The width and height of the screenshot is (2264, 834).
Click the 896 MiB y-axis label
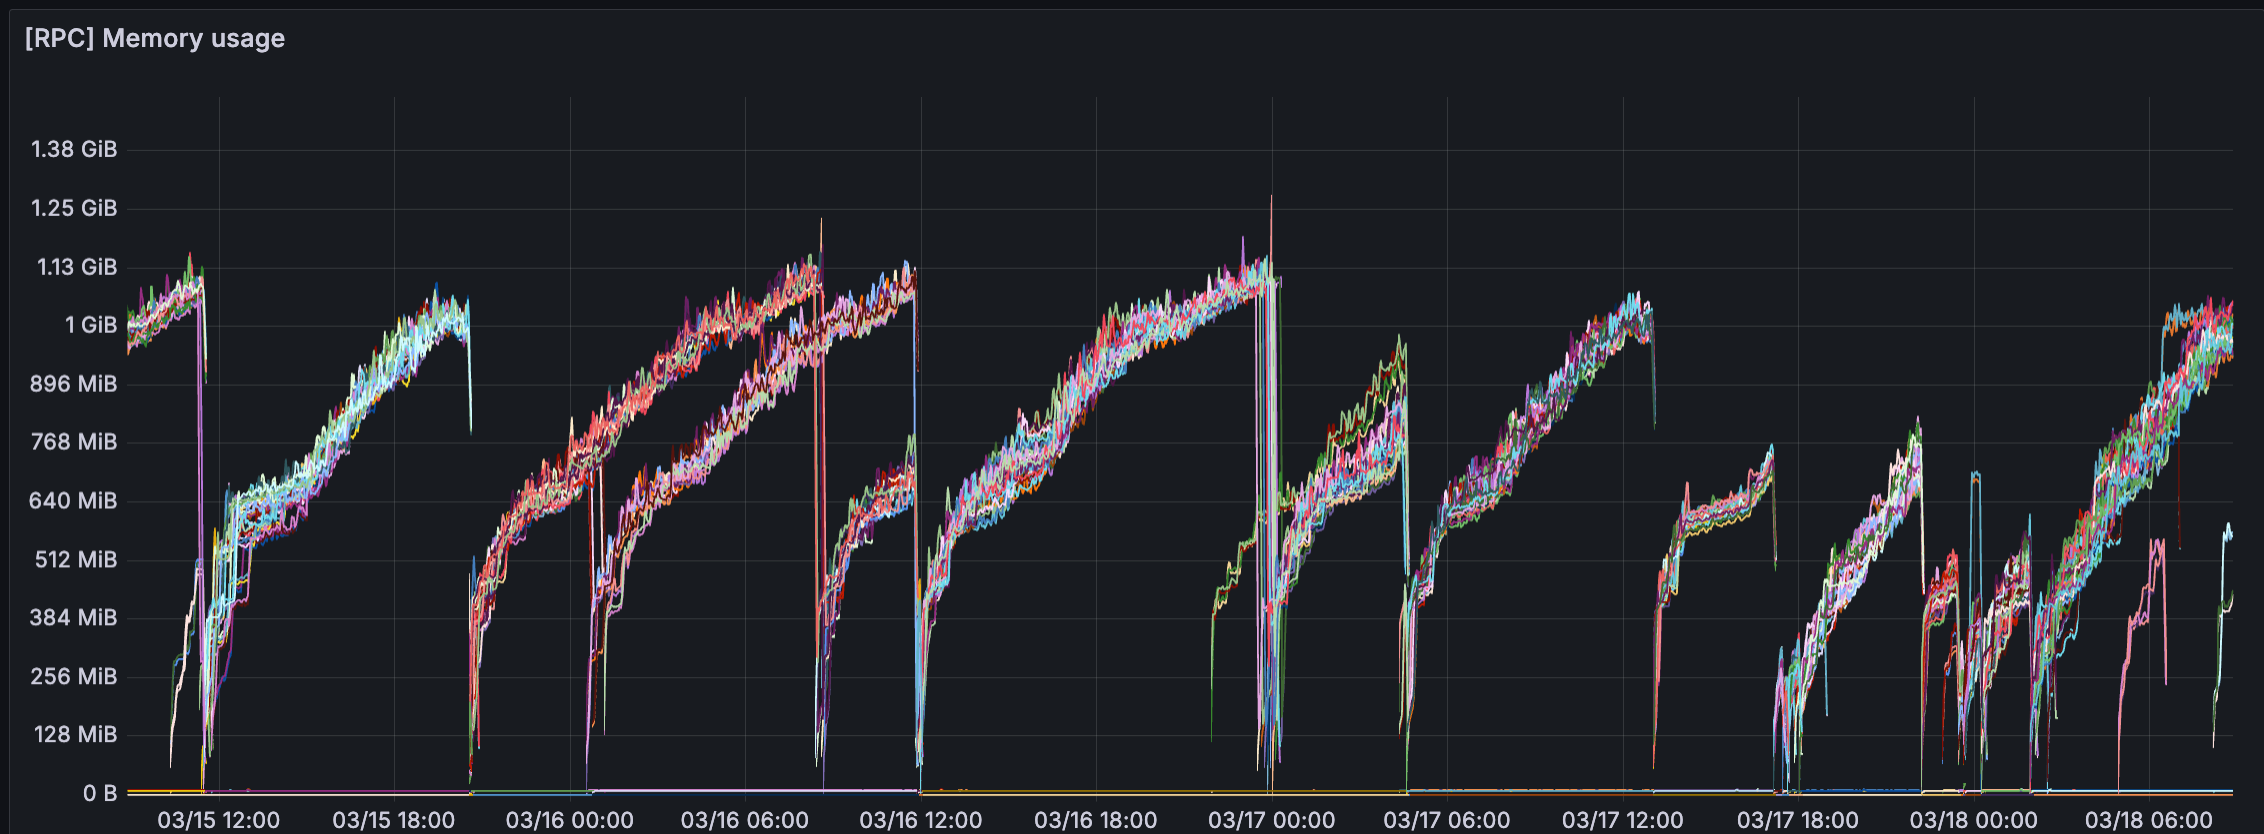(x=73, y=384)
